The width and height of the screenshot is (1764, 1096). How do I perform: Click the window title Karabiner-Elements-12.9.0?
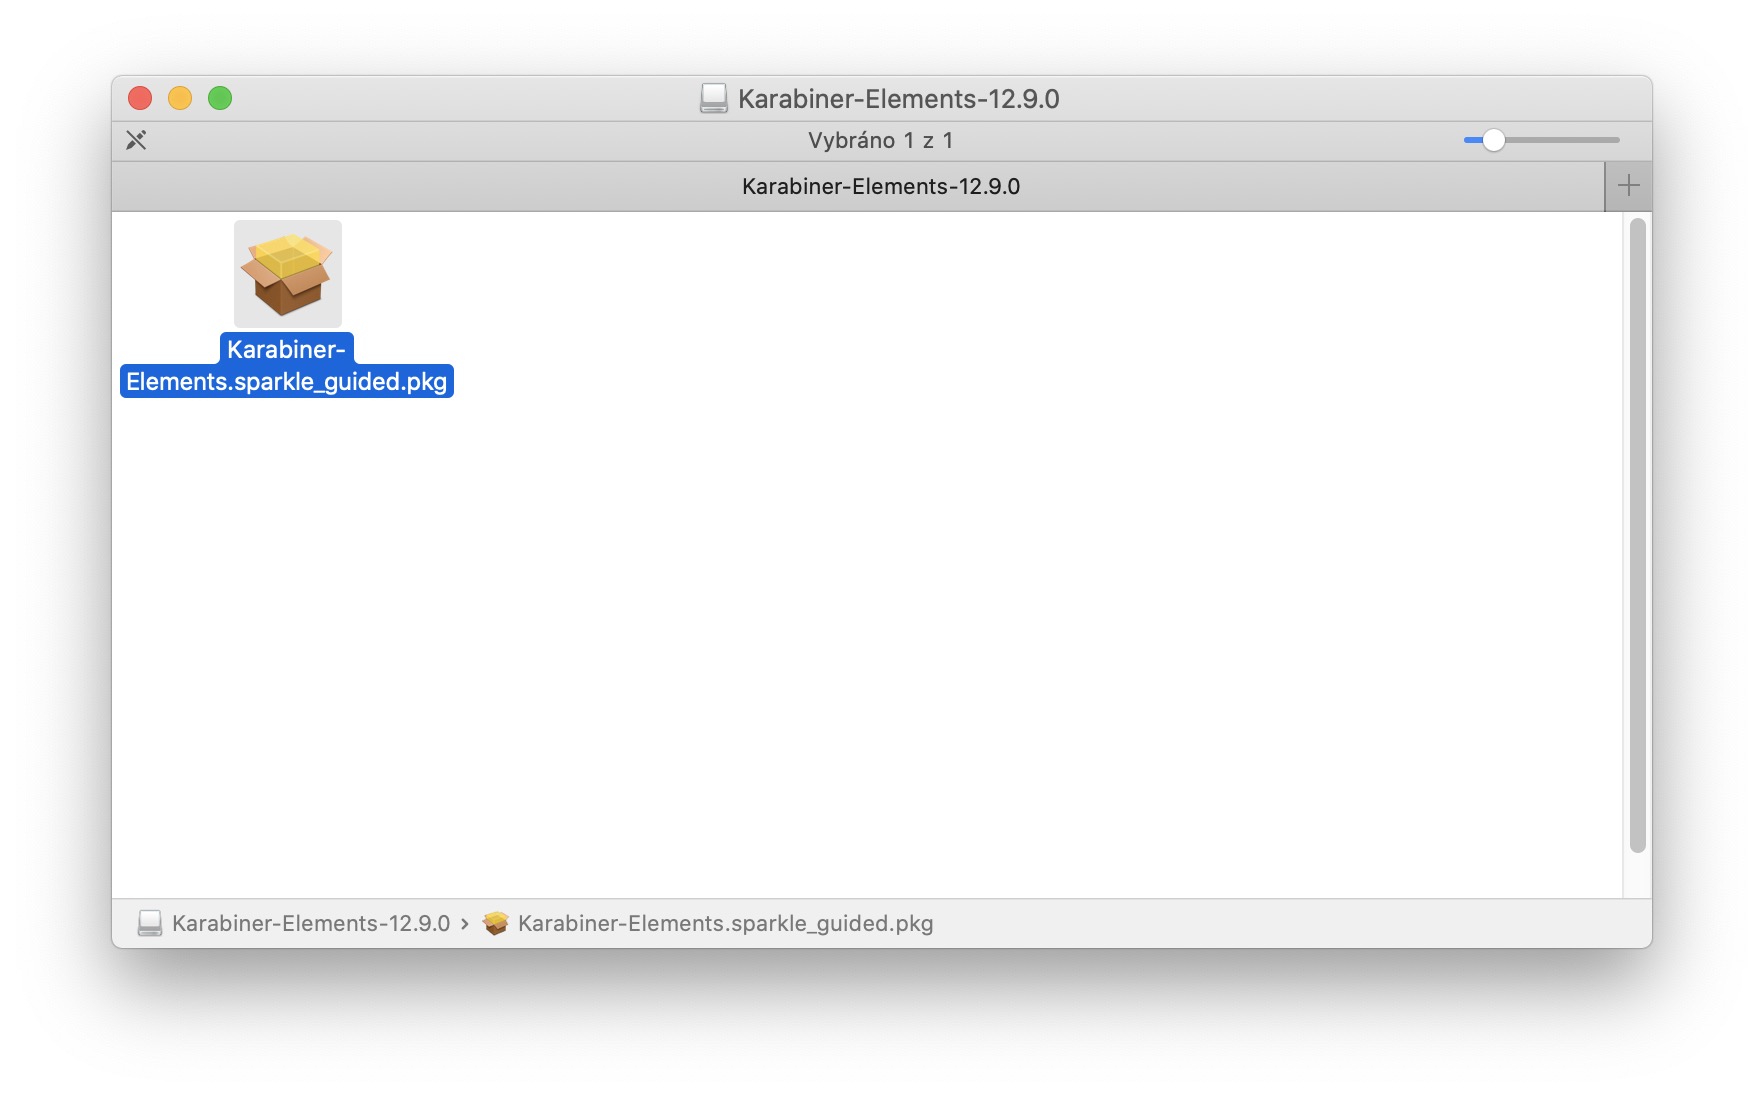coord(898,98)
